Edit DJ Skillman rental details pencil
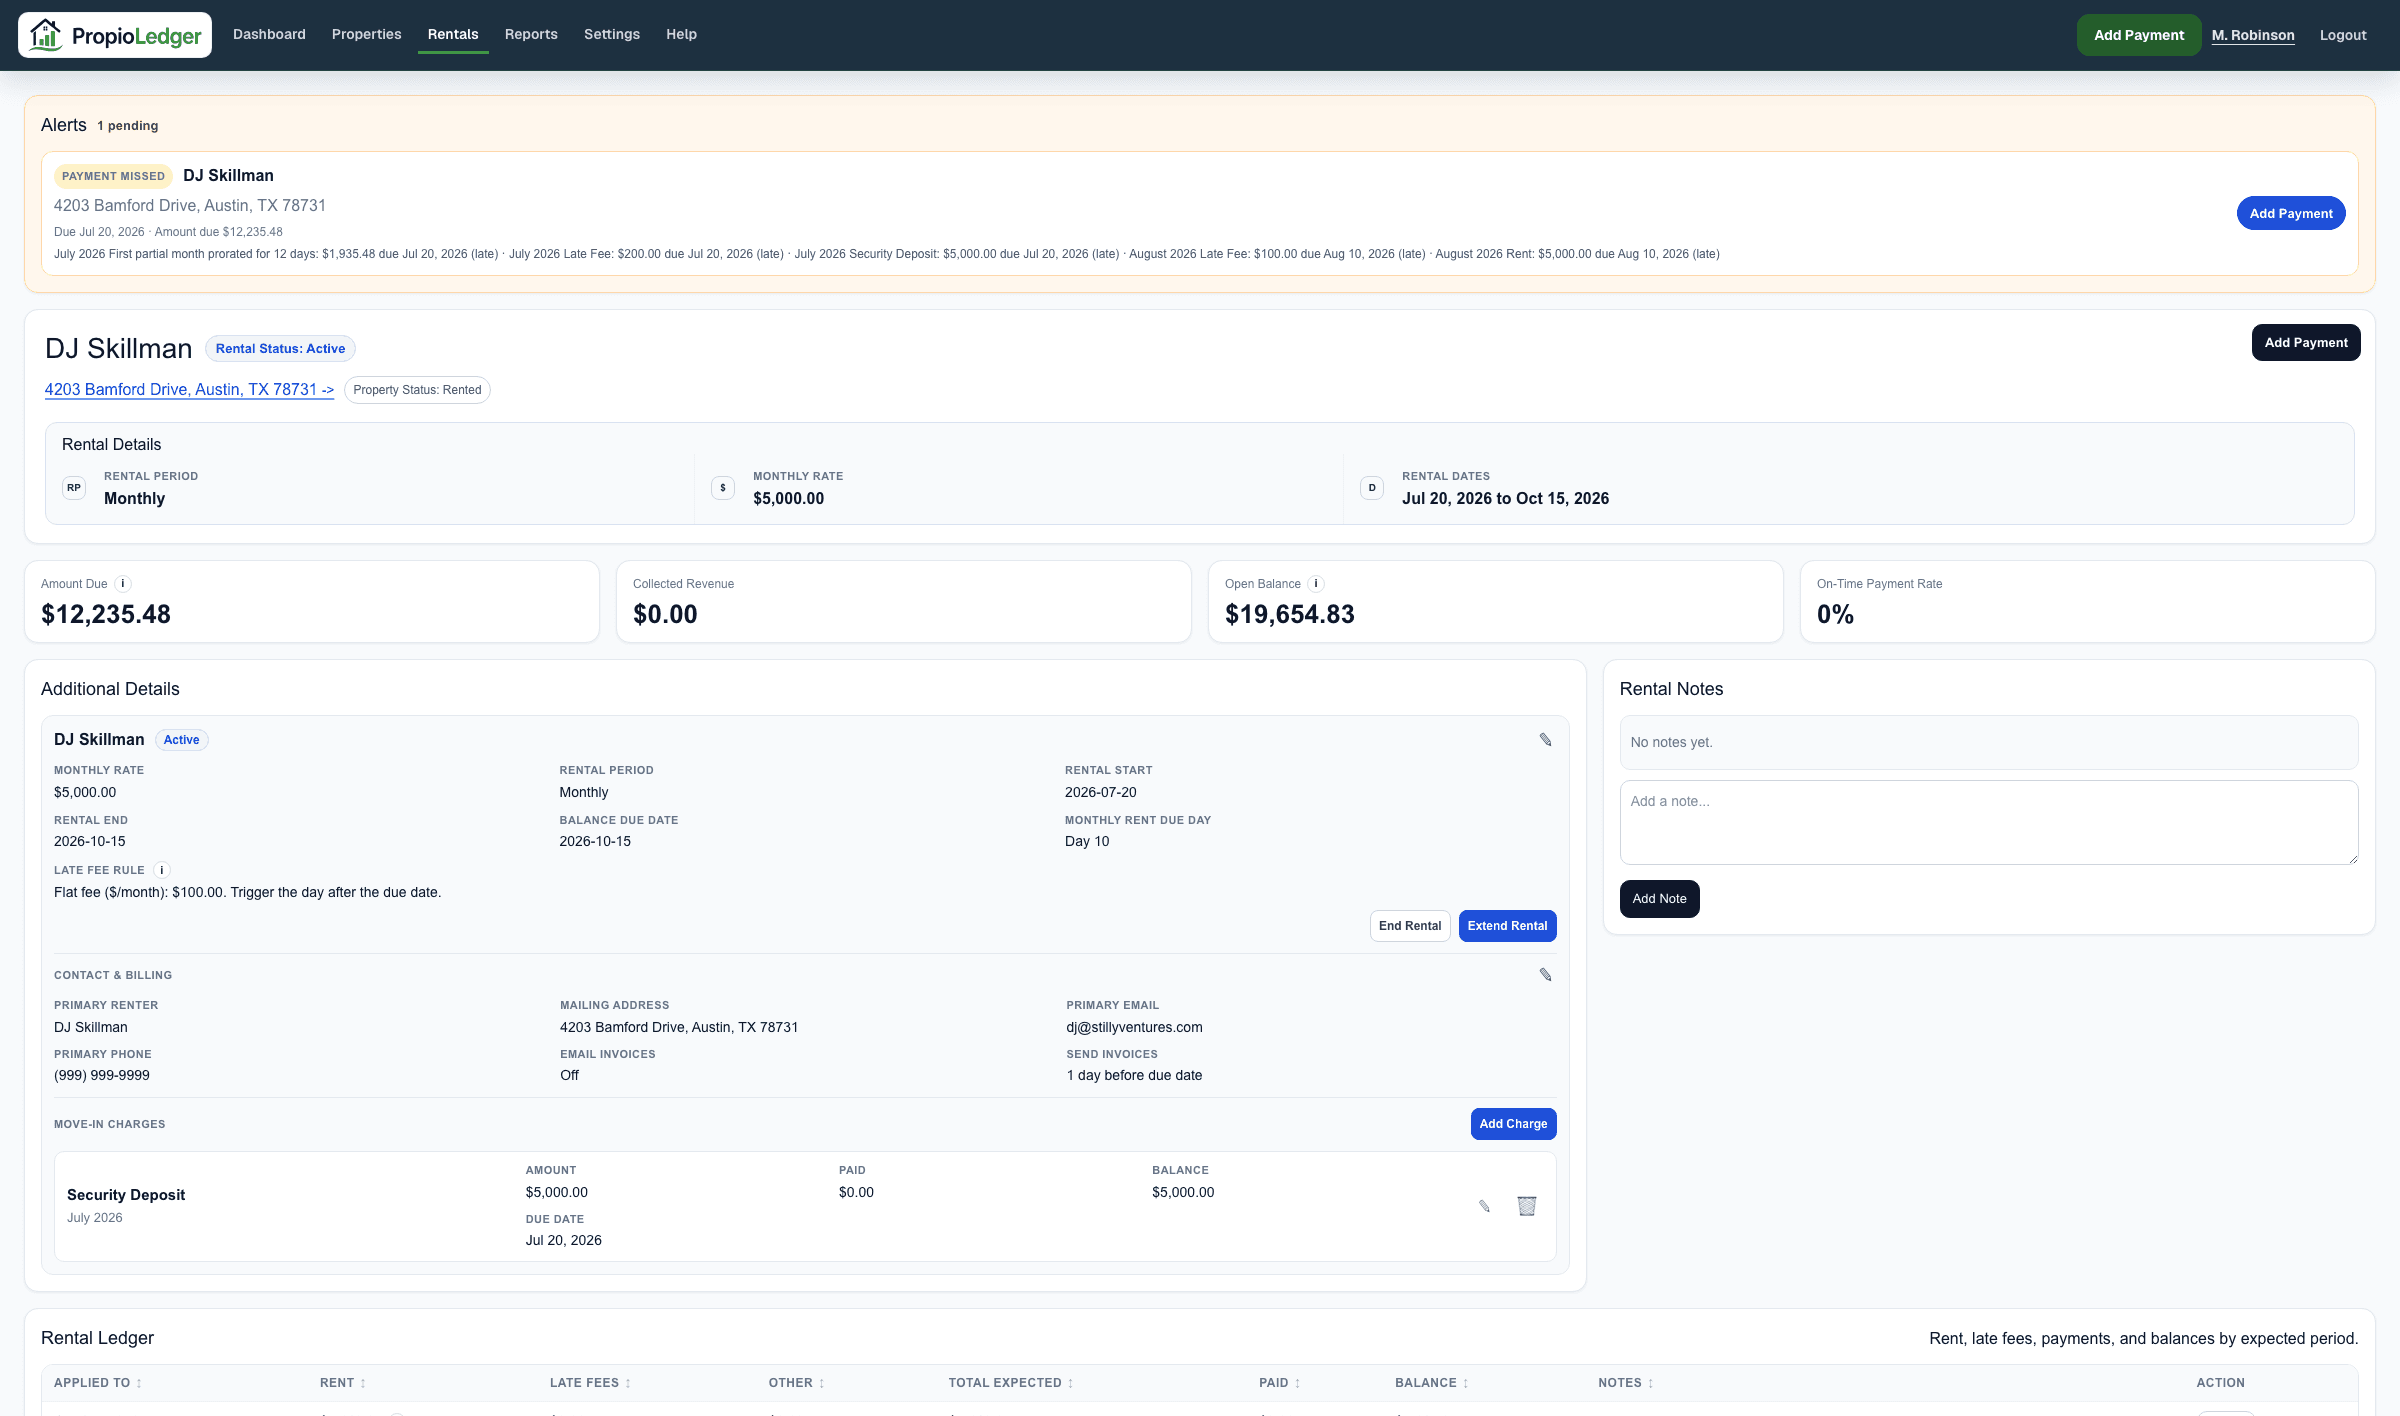This screenshot has width=2400, height=1416. click(x=1545, y=740)
